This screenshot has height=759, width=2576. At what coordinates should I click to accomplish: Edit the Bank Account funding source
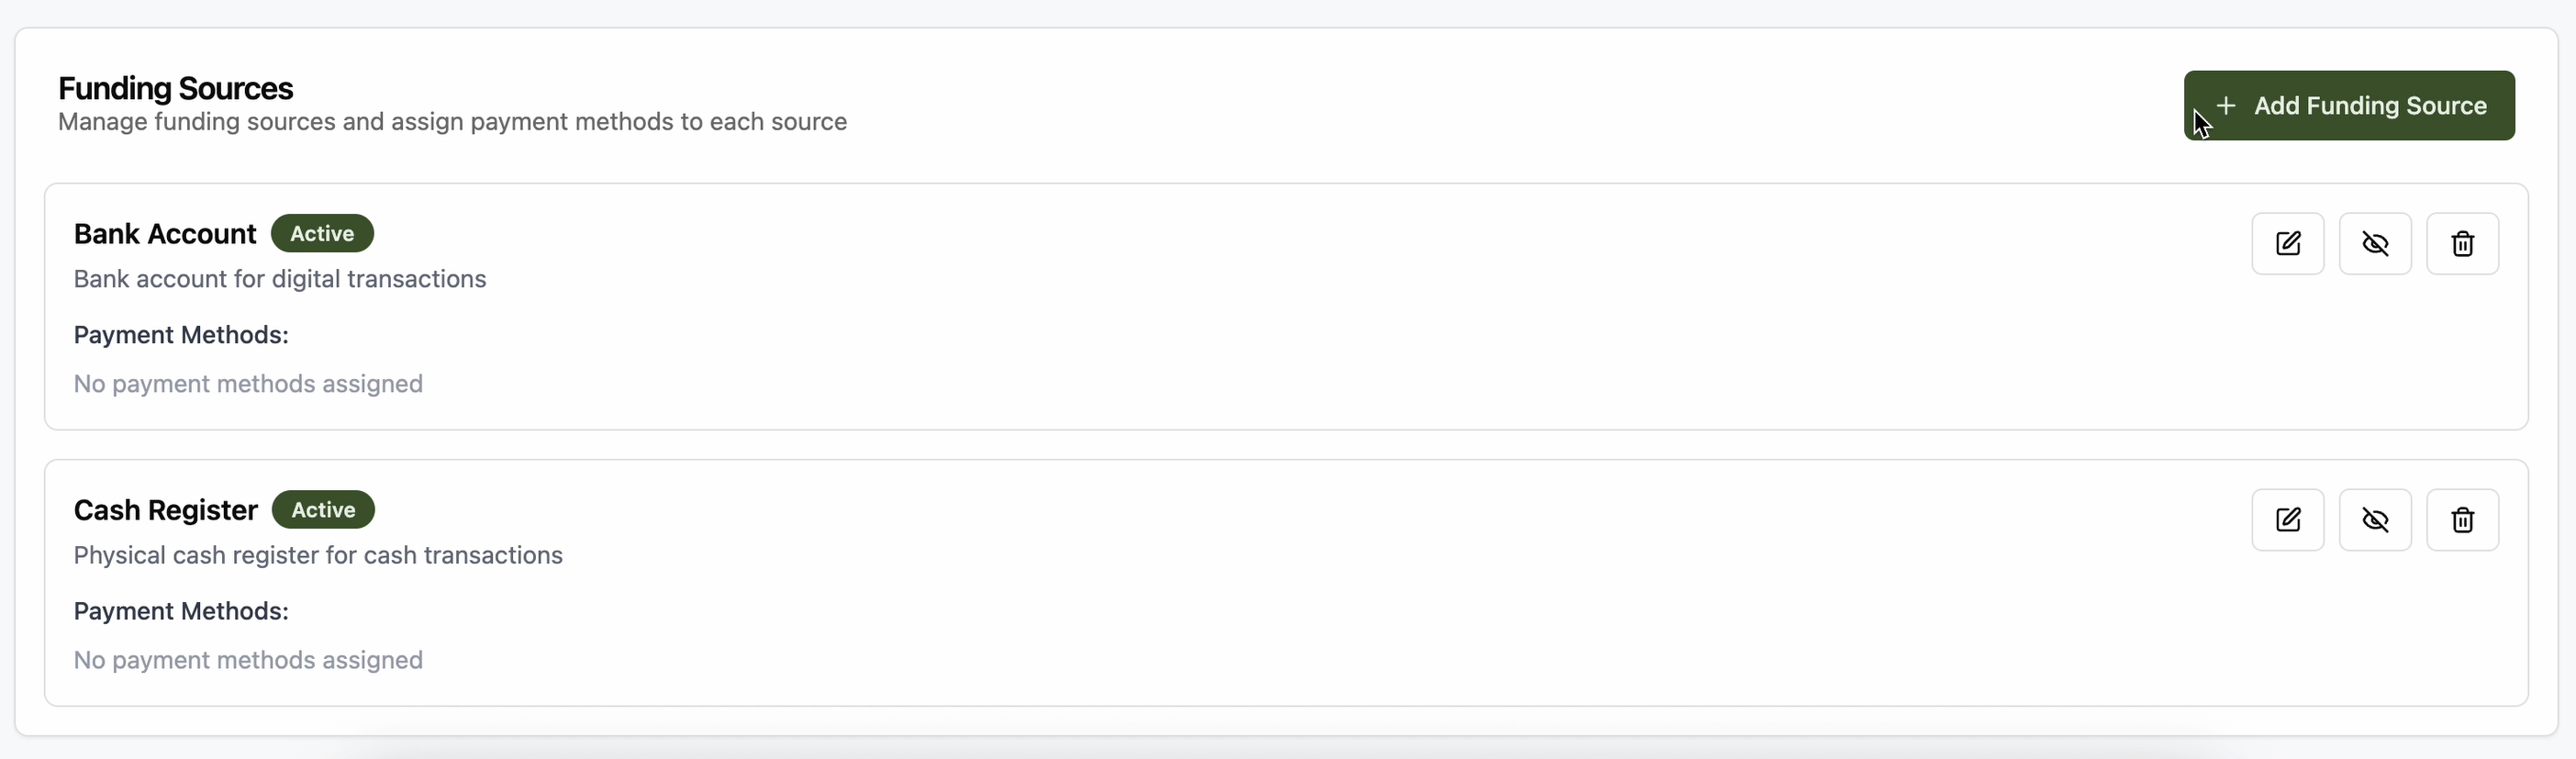pyautogui.click(x=2287, y=243)
